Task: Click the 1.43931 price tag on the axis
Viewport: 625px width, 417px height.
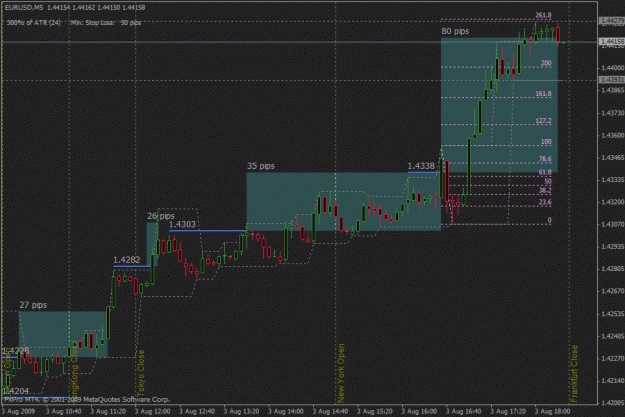Action: pyautogui.click(x=612, y=80)
